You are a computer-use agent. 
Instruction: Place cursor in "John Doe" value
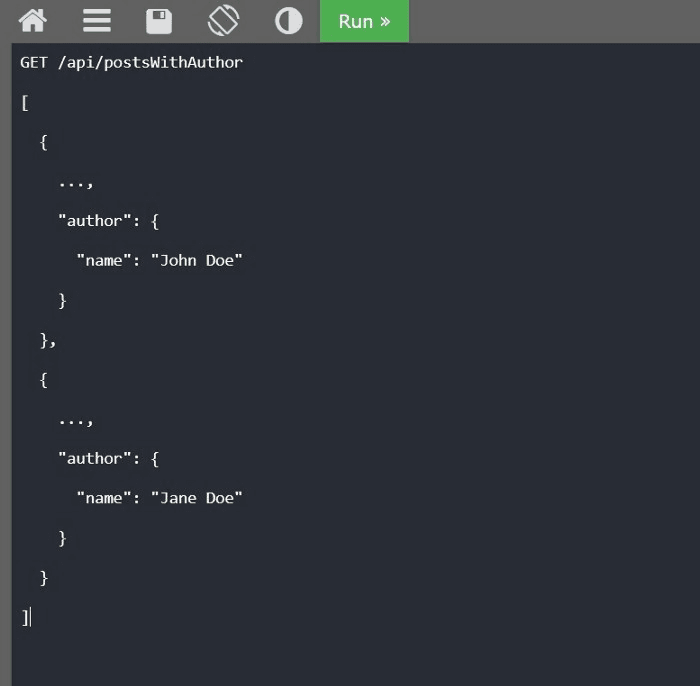pos(196,261)
